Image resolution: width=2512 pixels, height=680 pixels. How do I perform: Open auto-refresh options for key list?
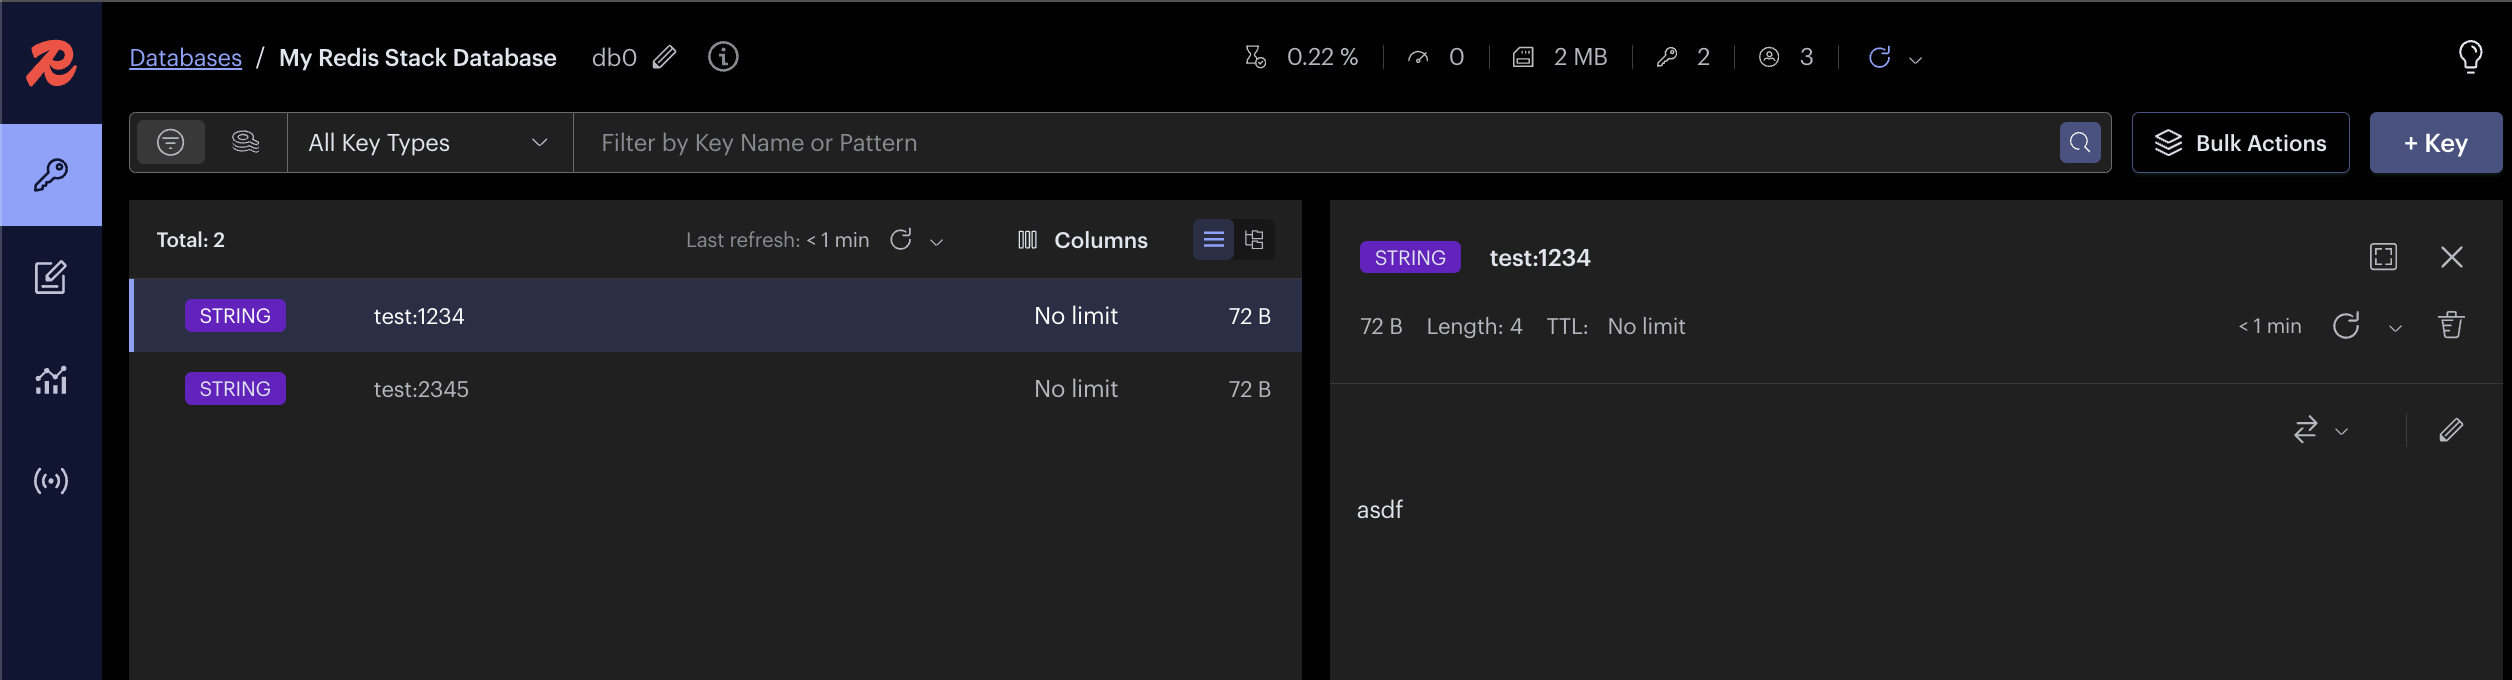937,242
